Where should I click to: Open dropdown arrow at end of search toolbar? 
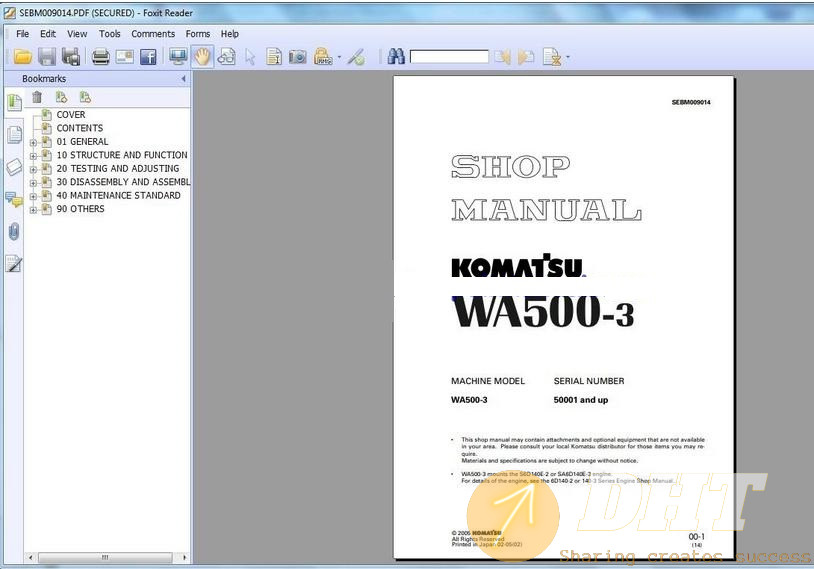point(568,57)
